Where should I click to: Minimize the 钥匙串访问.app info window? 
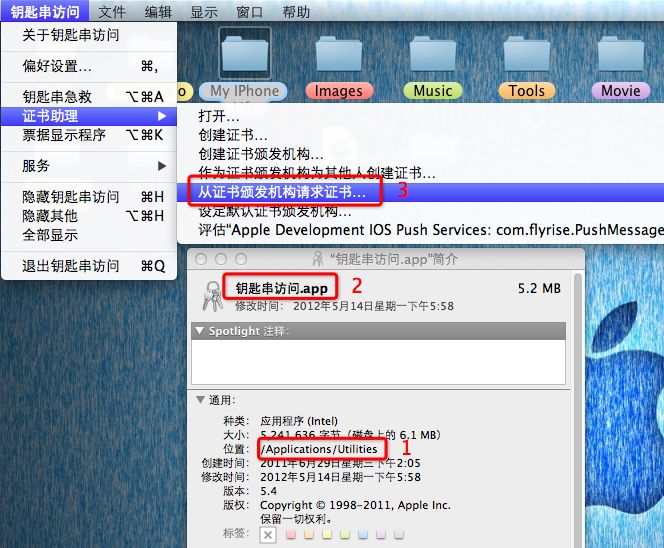coord(221,259)
